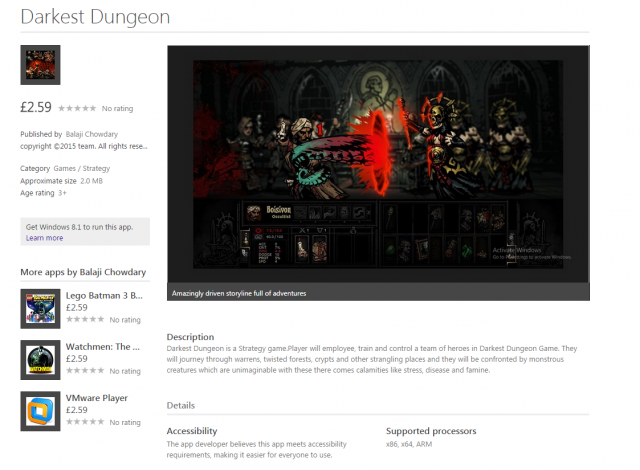Click the Darkest Dungeon page title

95,17
